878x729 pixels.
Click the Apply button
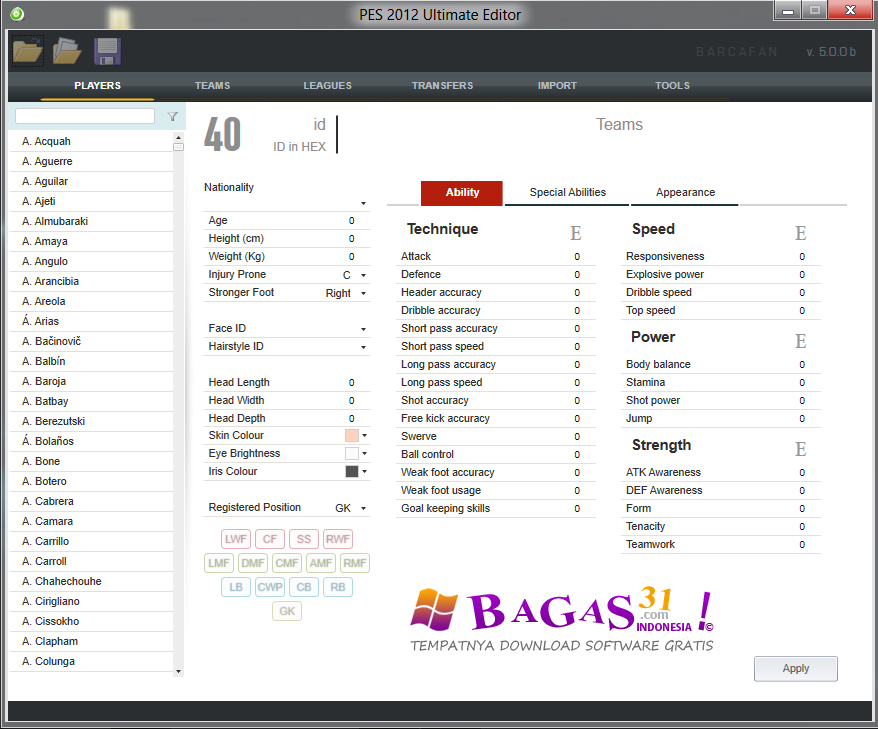click(796, 669)
